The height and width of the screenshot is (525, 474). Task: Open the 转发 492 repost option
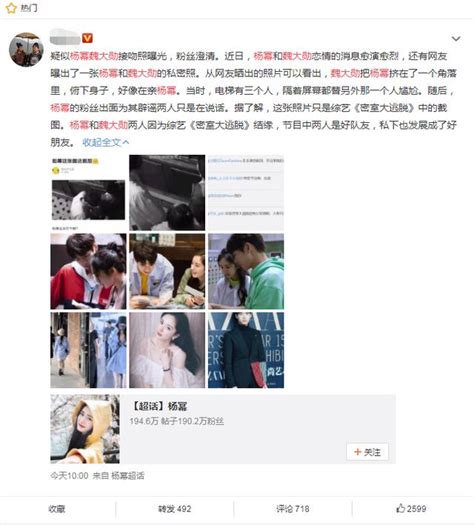[174, 509]
